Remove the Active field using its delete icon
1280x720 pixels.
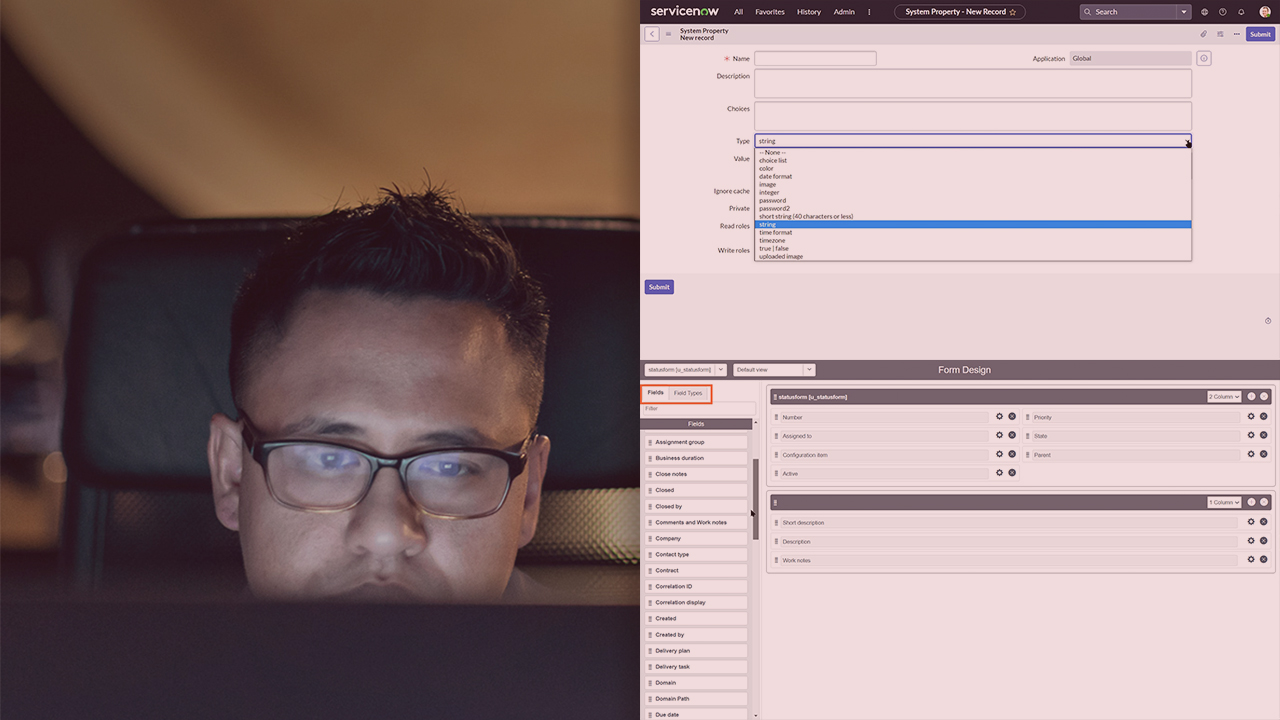[1010, 472]
